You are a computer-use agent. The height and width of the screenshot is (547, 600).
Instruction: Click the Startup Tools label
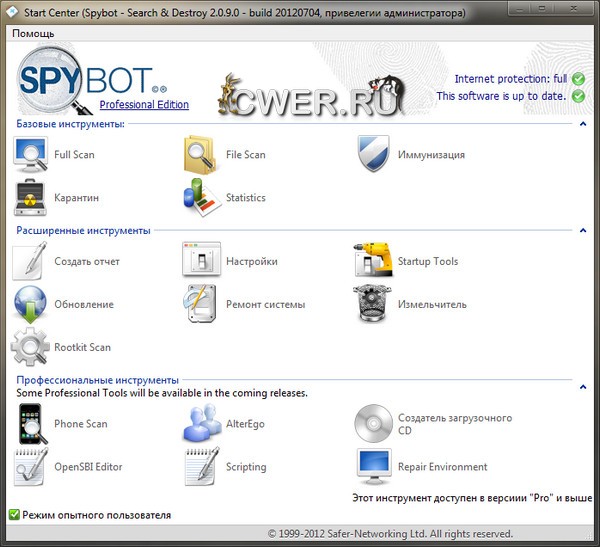[428, 261]
